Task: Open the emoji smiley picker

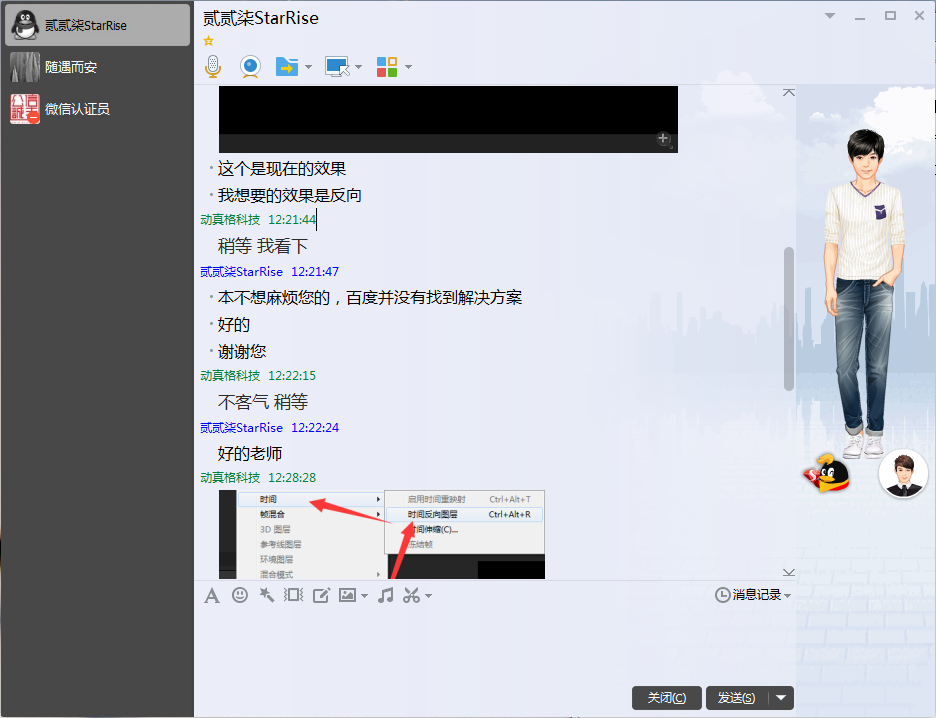Action: click(240, 595)
